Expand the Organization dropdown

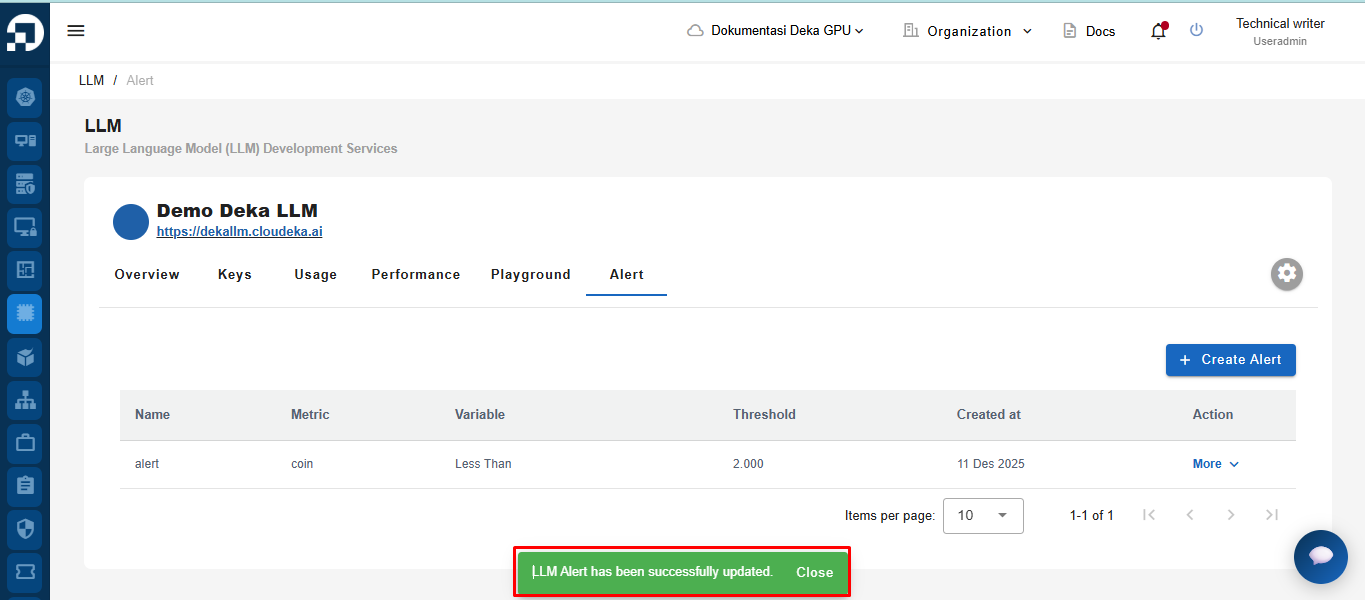pos(967,31)
